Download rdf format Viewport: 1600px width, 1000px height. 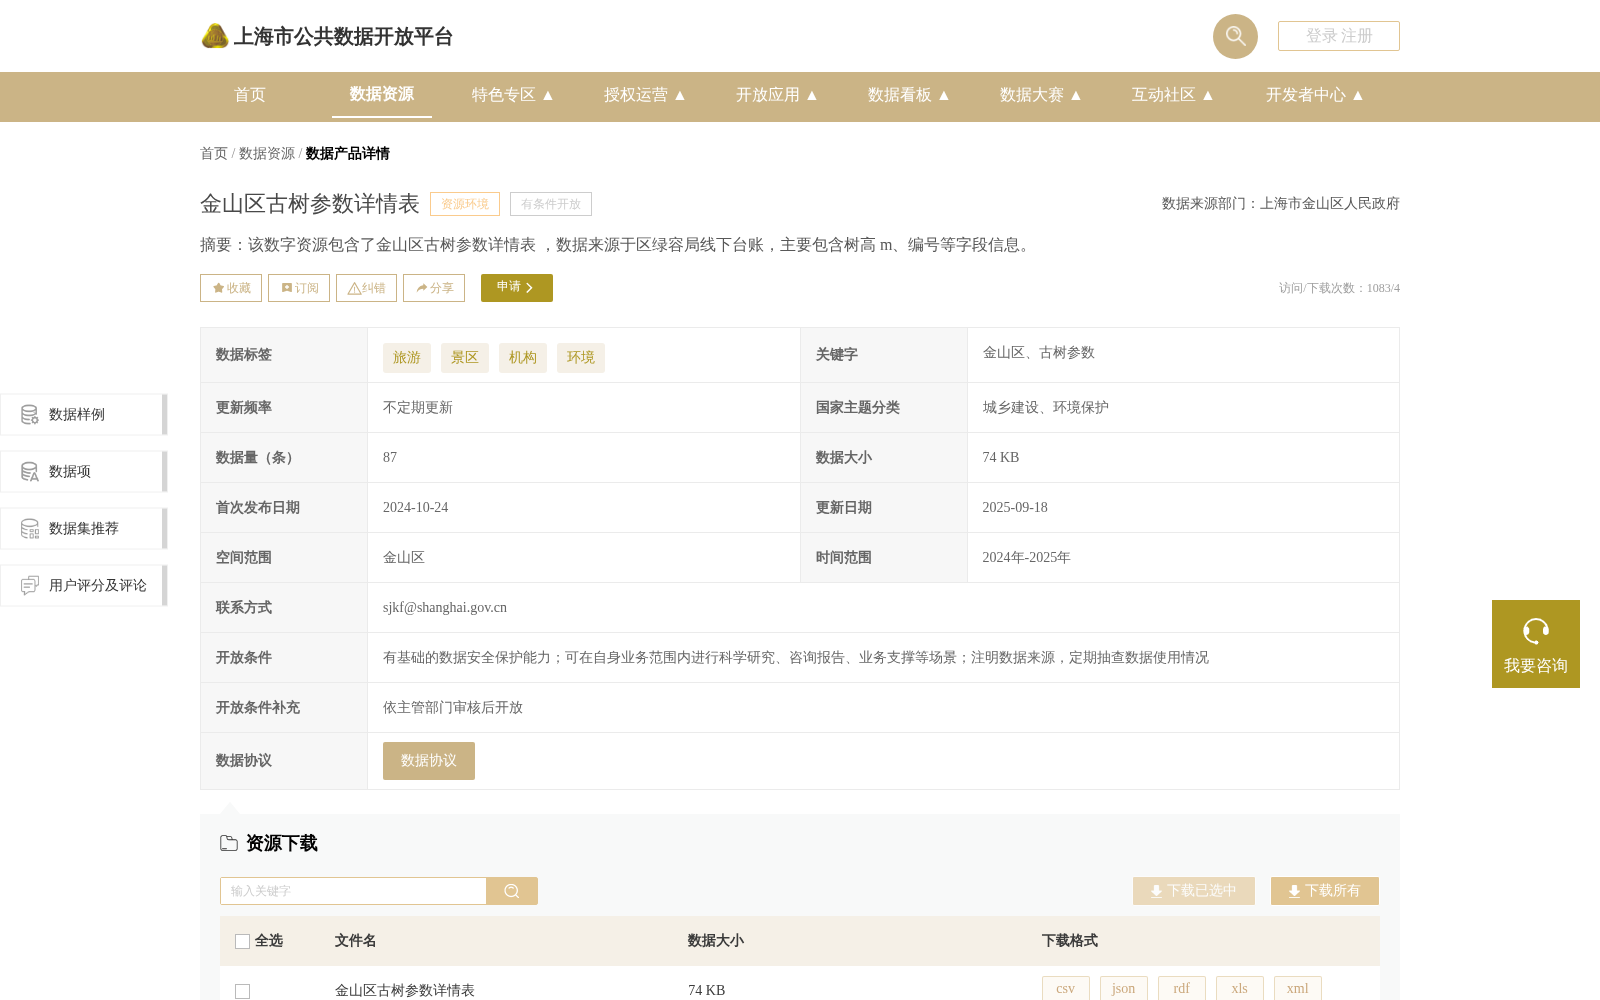tap(1182, 988)
